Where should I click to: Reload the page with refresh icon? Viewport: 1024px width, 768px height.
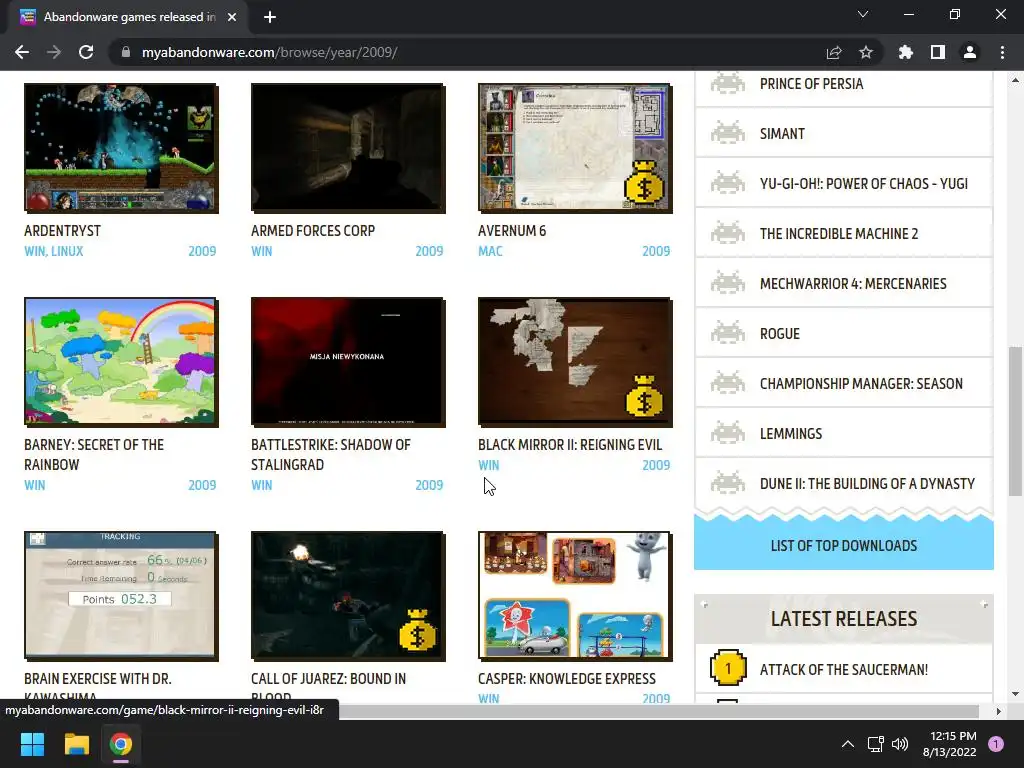click(86, 52)
